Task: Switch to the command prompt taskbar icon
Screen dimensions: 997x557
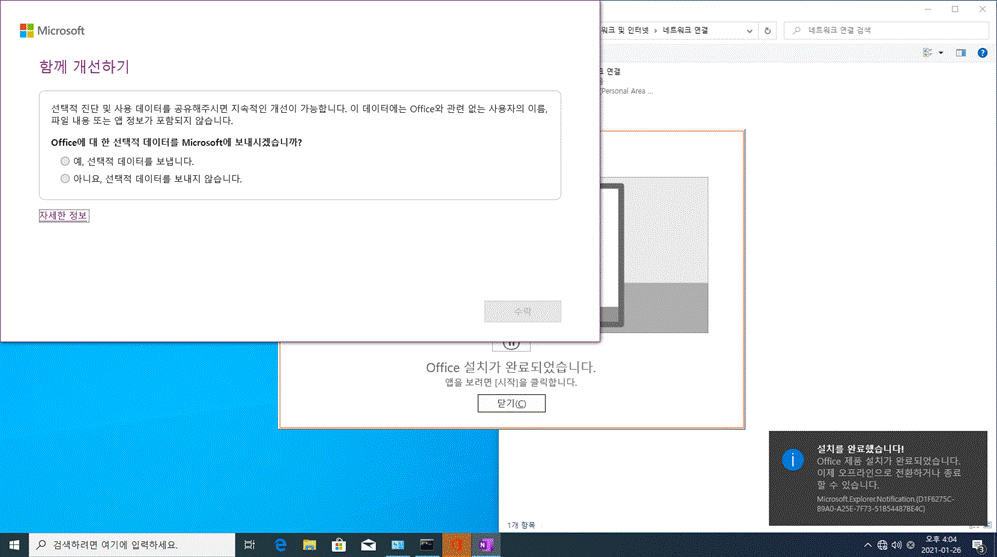Action: pos(427,545)
